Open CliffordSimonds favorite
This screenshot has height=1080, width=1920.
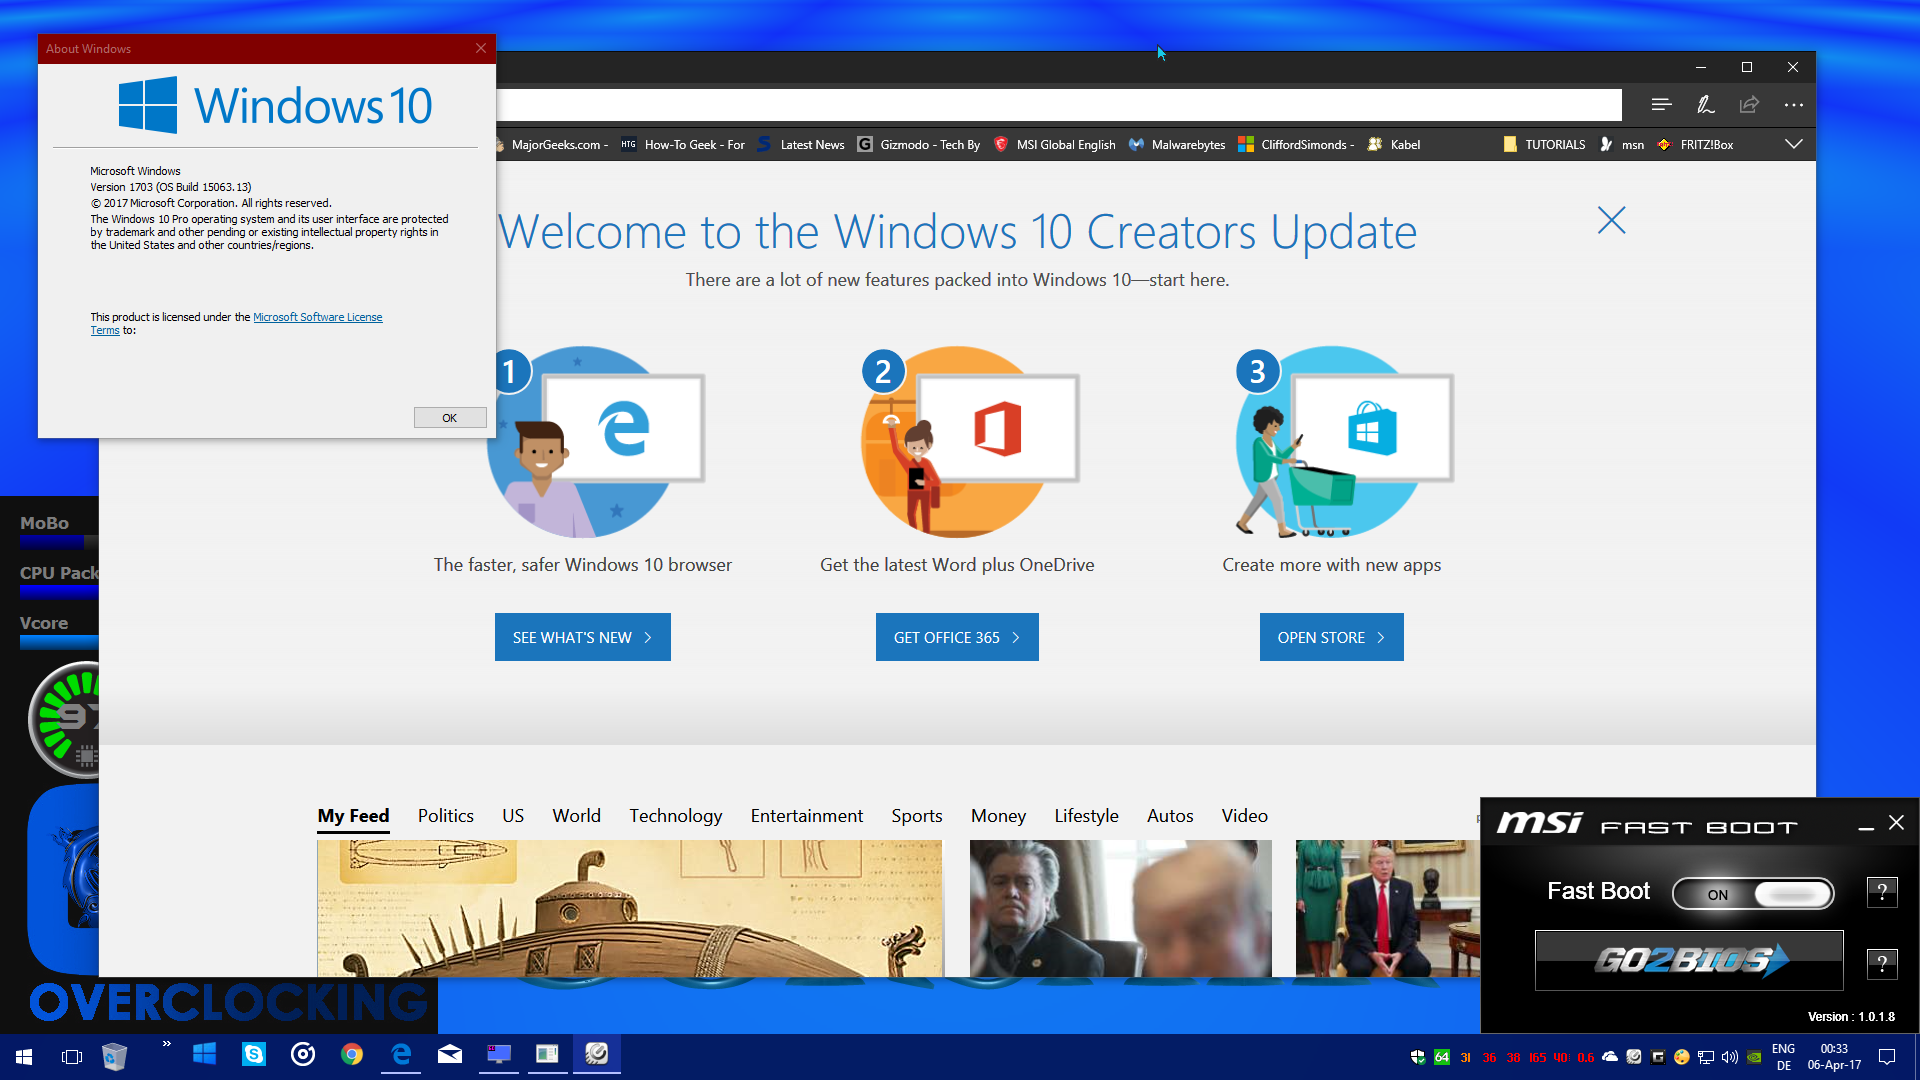(x=1297, y=145)
